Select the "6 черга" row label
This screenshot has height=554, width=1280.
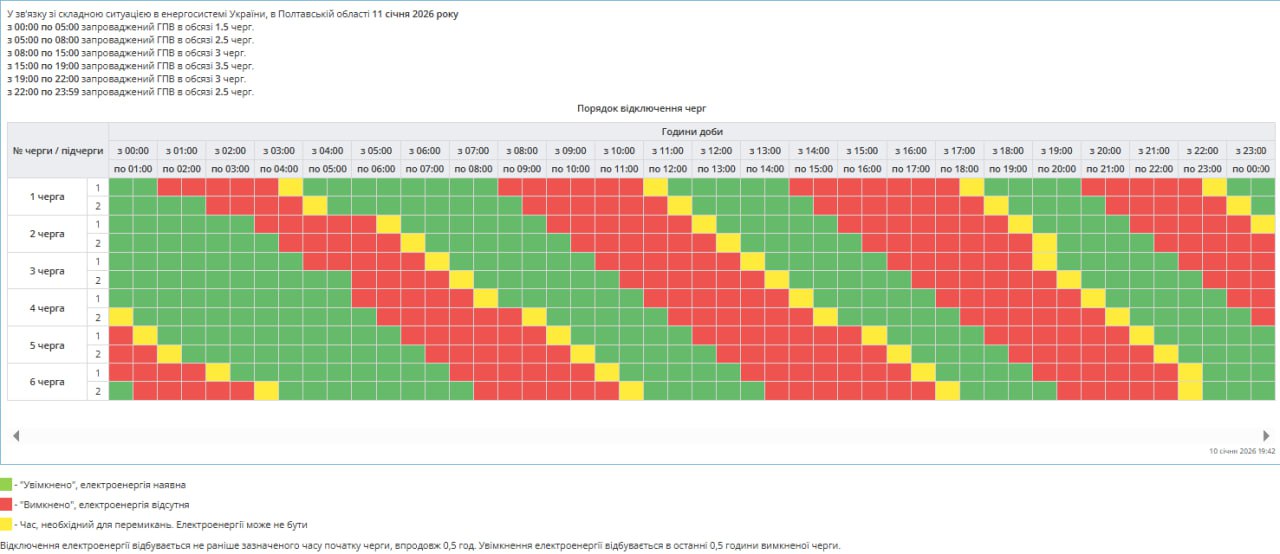pyautogui.click(x=47, y=382)
